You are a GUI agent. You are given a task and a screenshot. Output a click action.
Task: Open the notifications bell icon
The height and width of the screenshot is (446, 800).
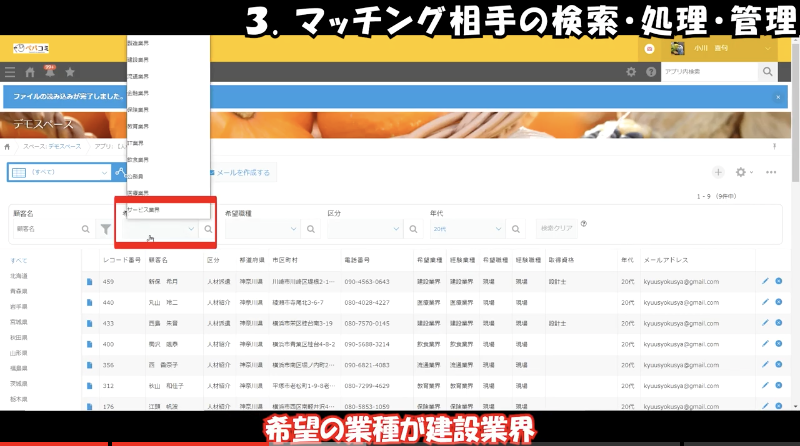coord(49,72)
